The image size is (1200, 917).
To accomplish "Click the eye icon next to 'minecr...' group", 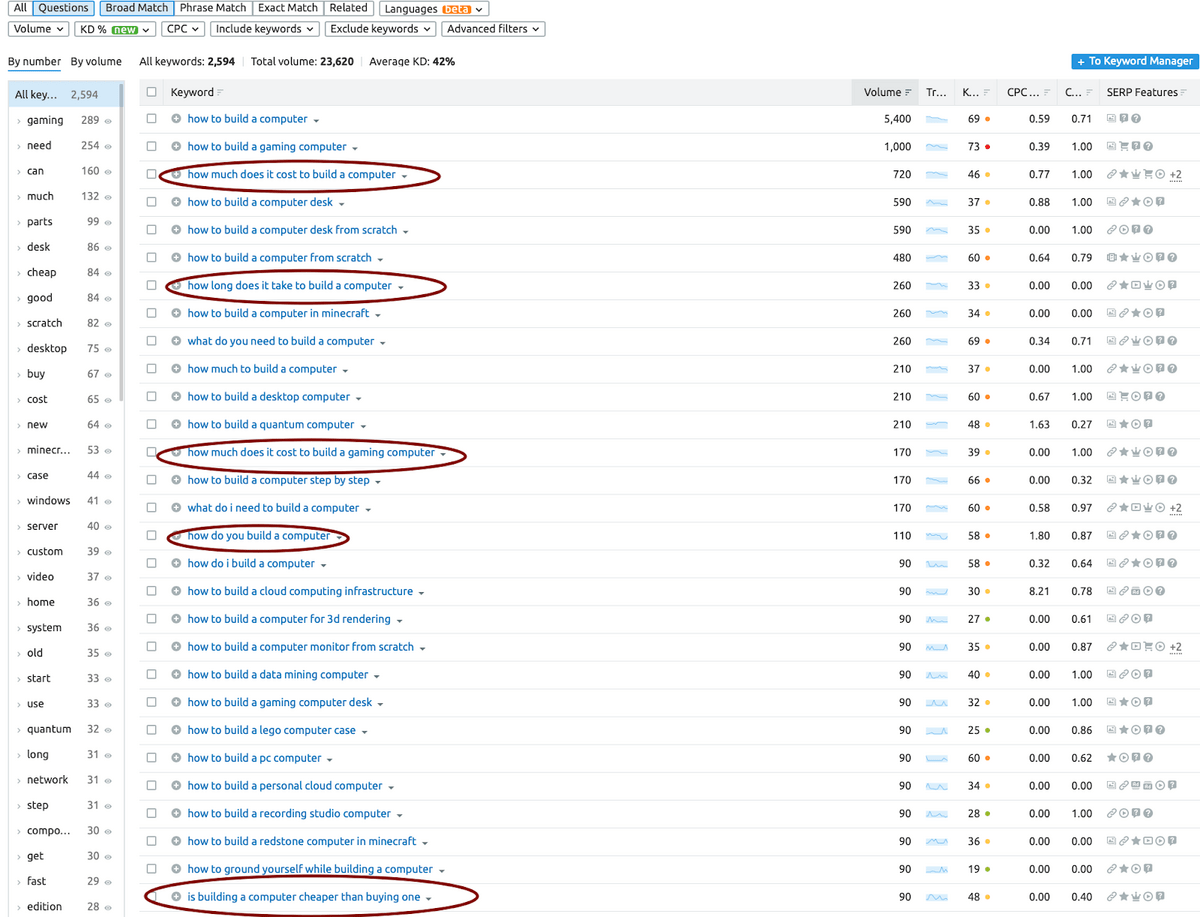I will pyautogui.click(x=108, y=451).
